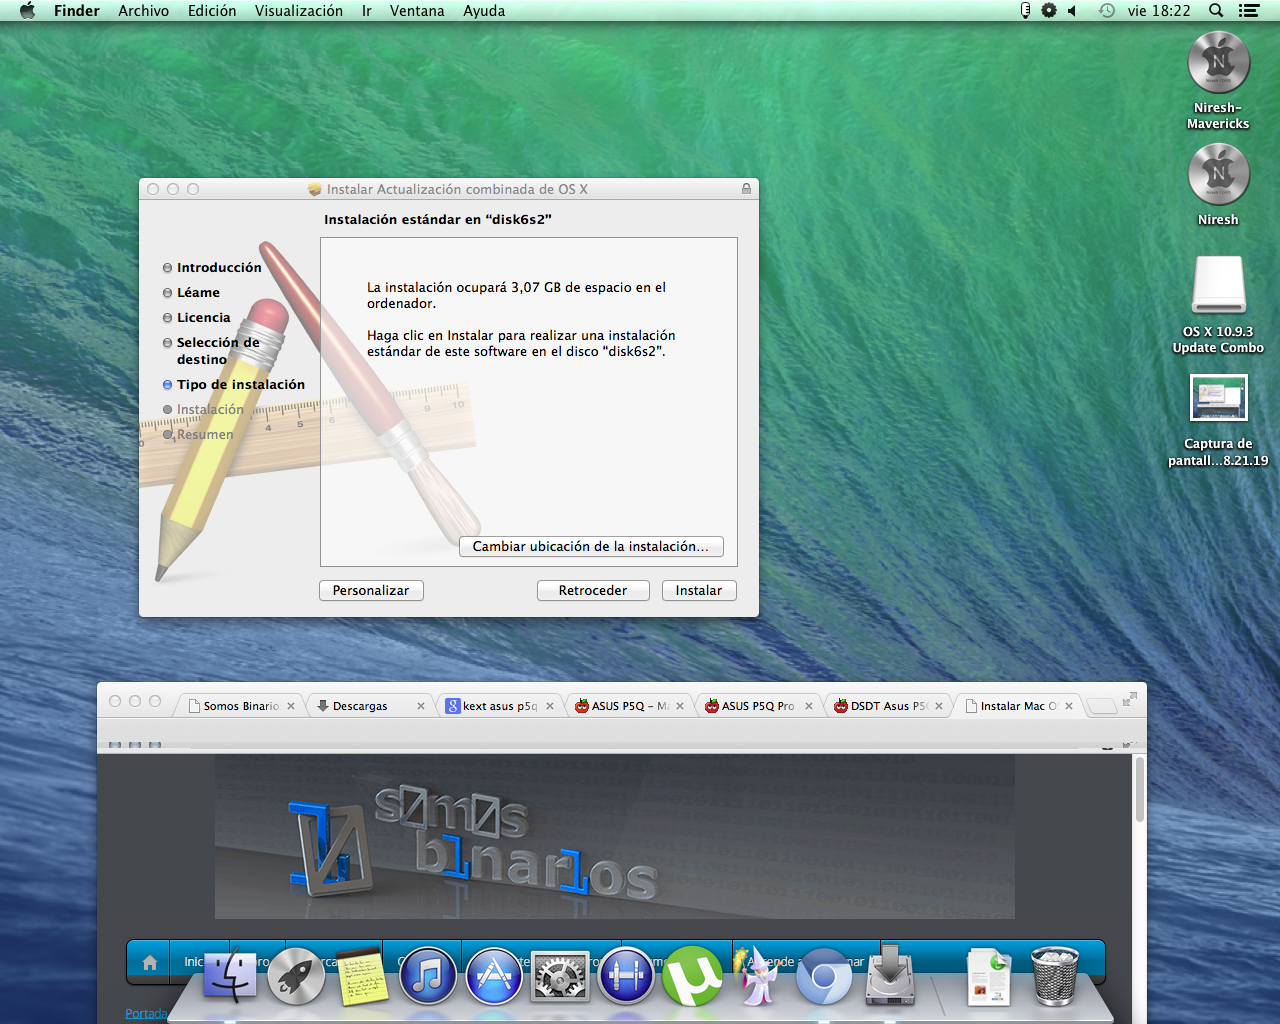Click the pen-shaped menu bar status icon
The image size is (1280, 1024).
[1025, 11]
